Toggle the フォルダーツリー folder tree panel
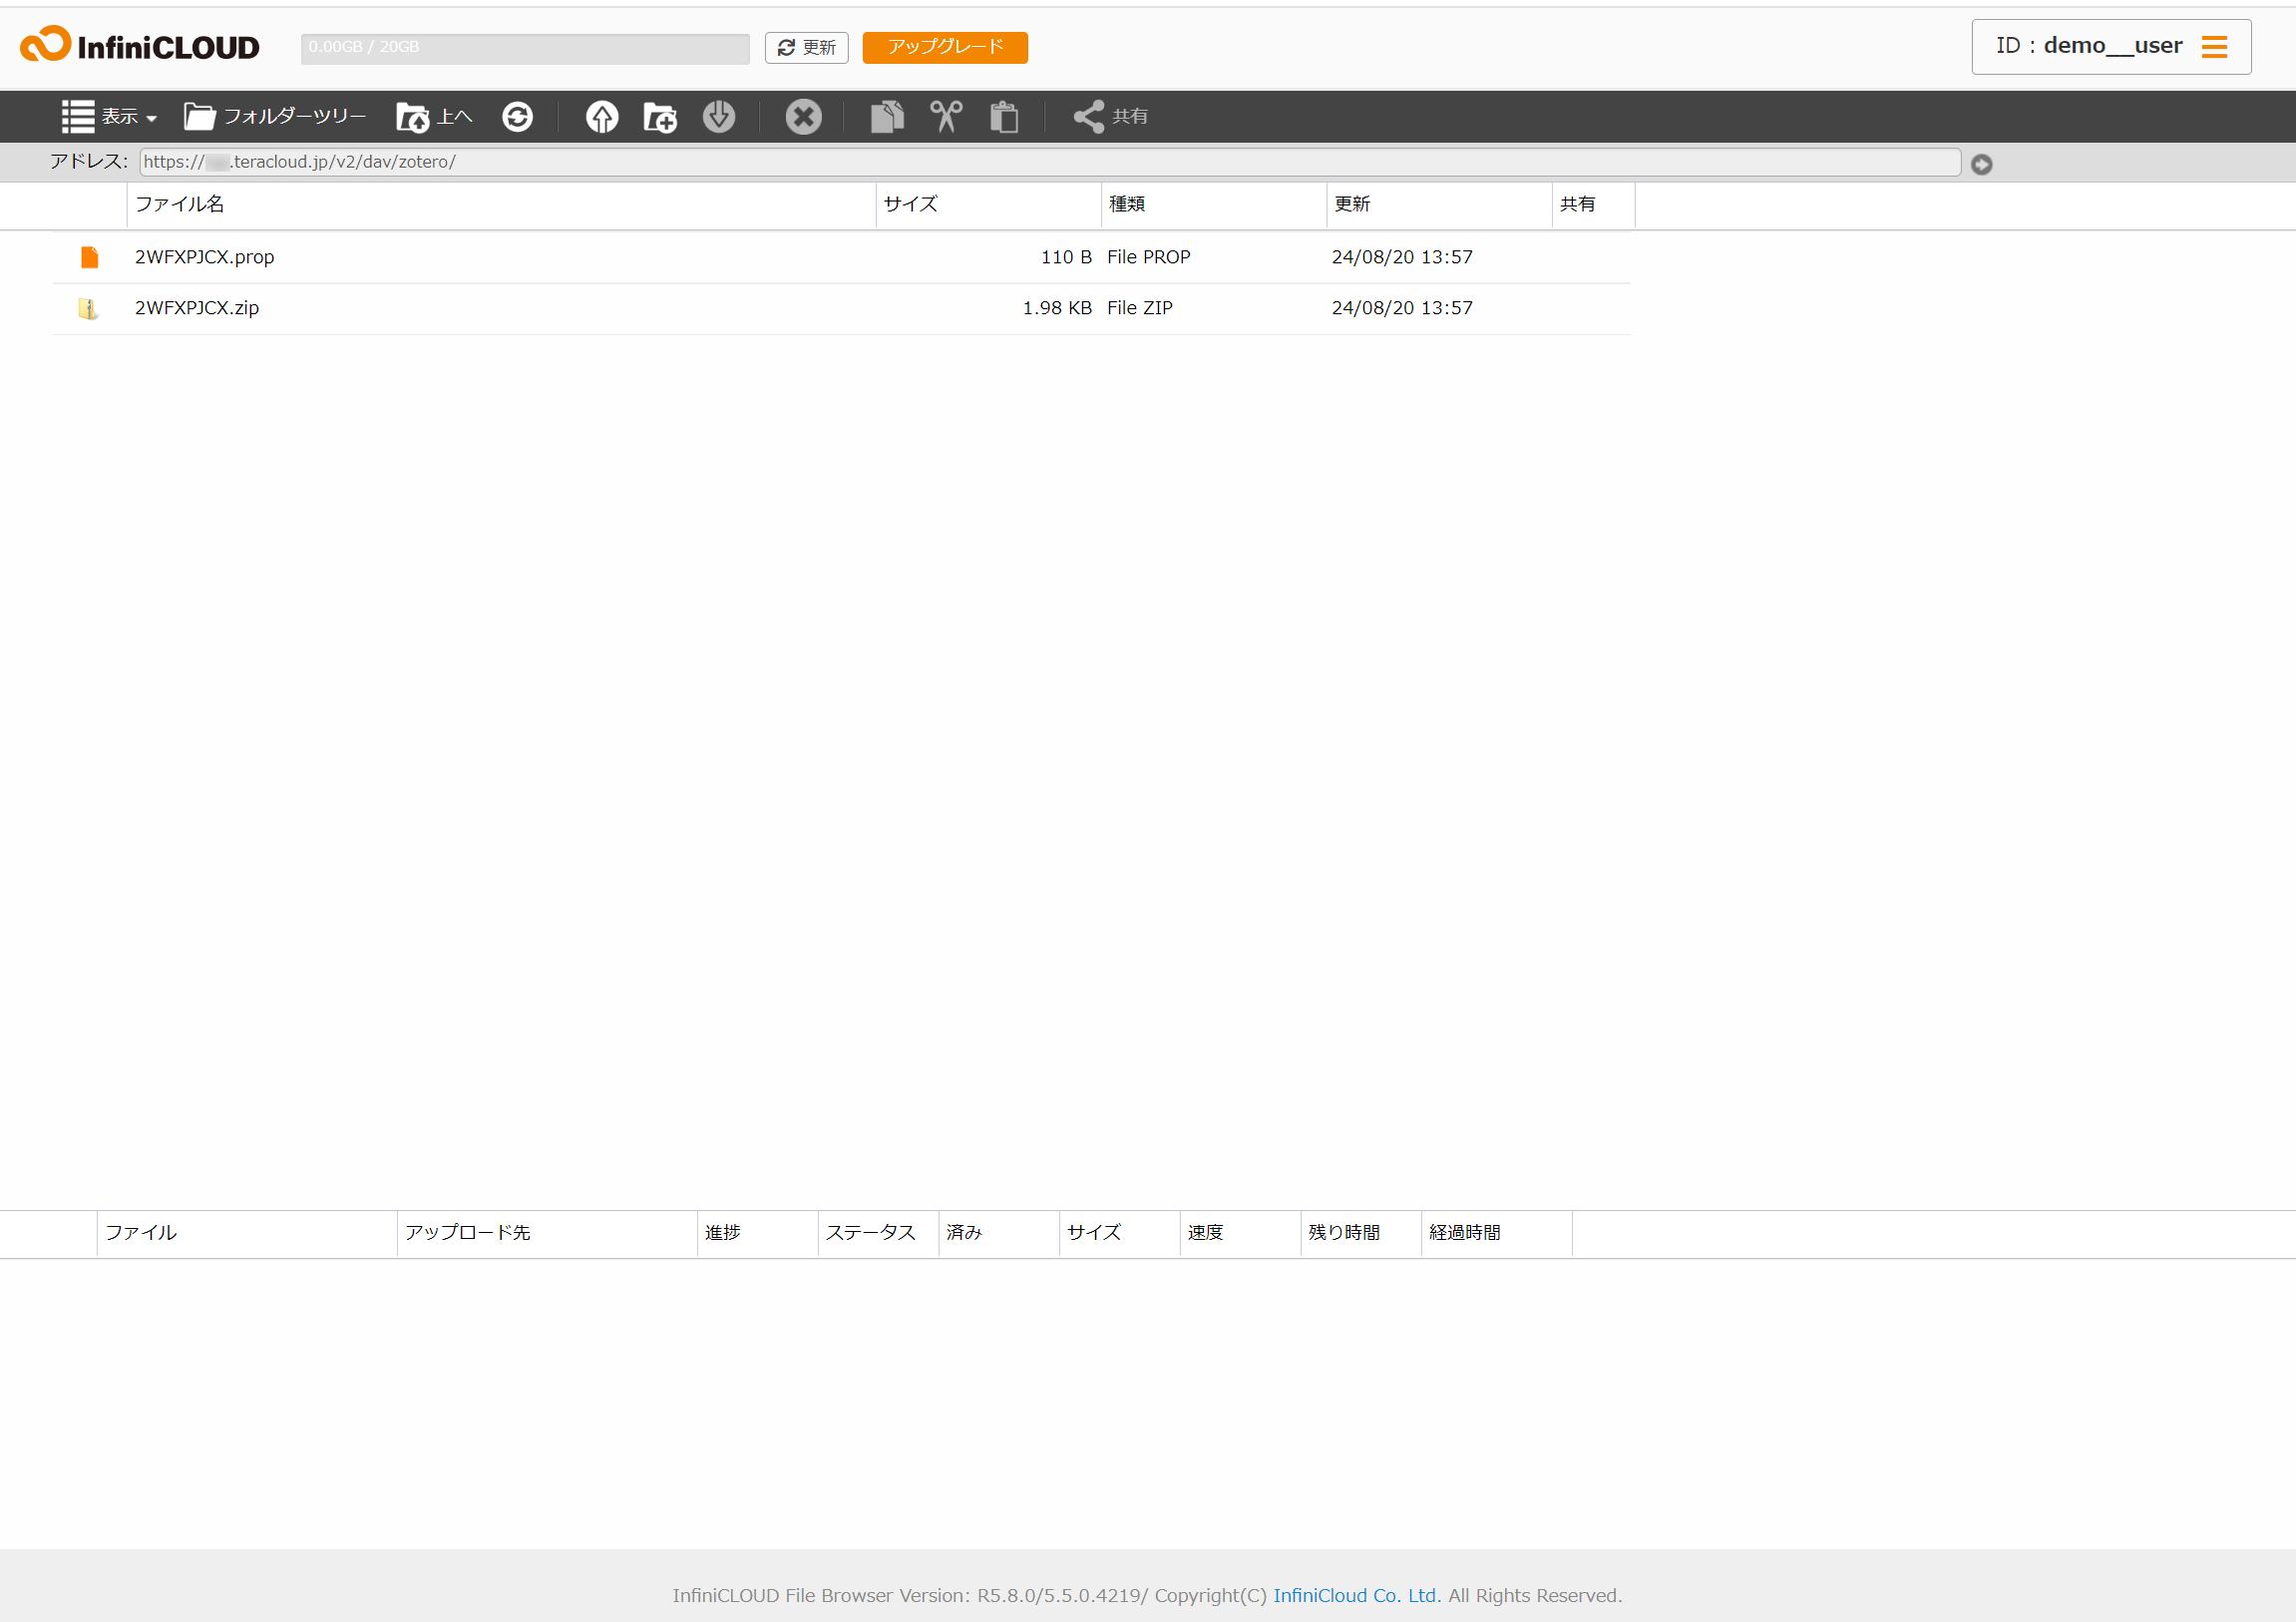2296x1622 pixels. pos(275,117)
